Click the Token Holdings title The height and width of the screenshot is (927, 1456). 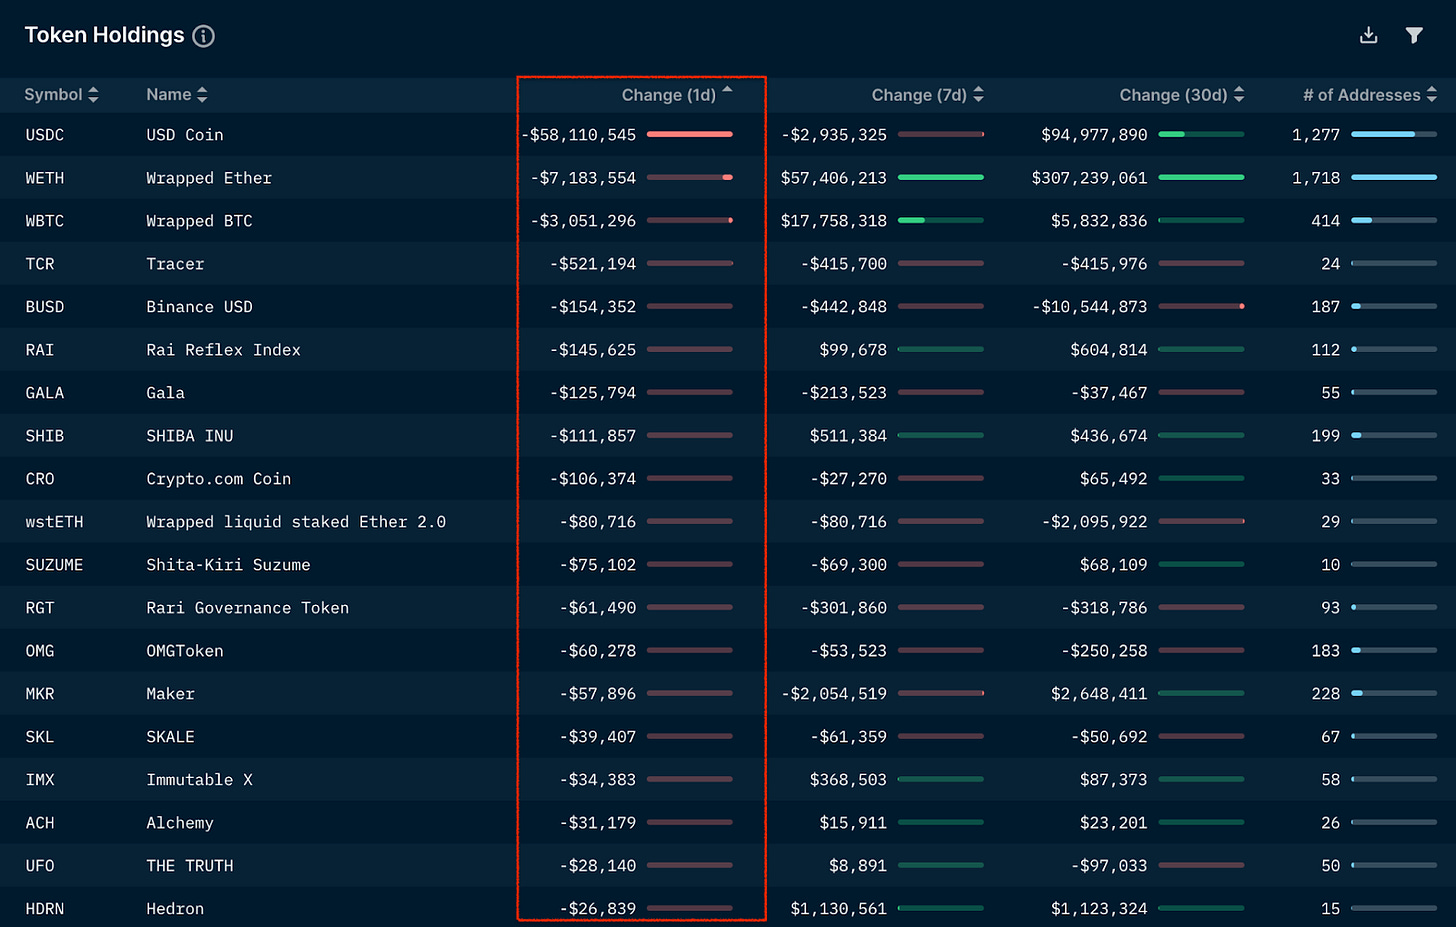coord(105,36)
